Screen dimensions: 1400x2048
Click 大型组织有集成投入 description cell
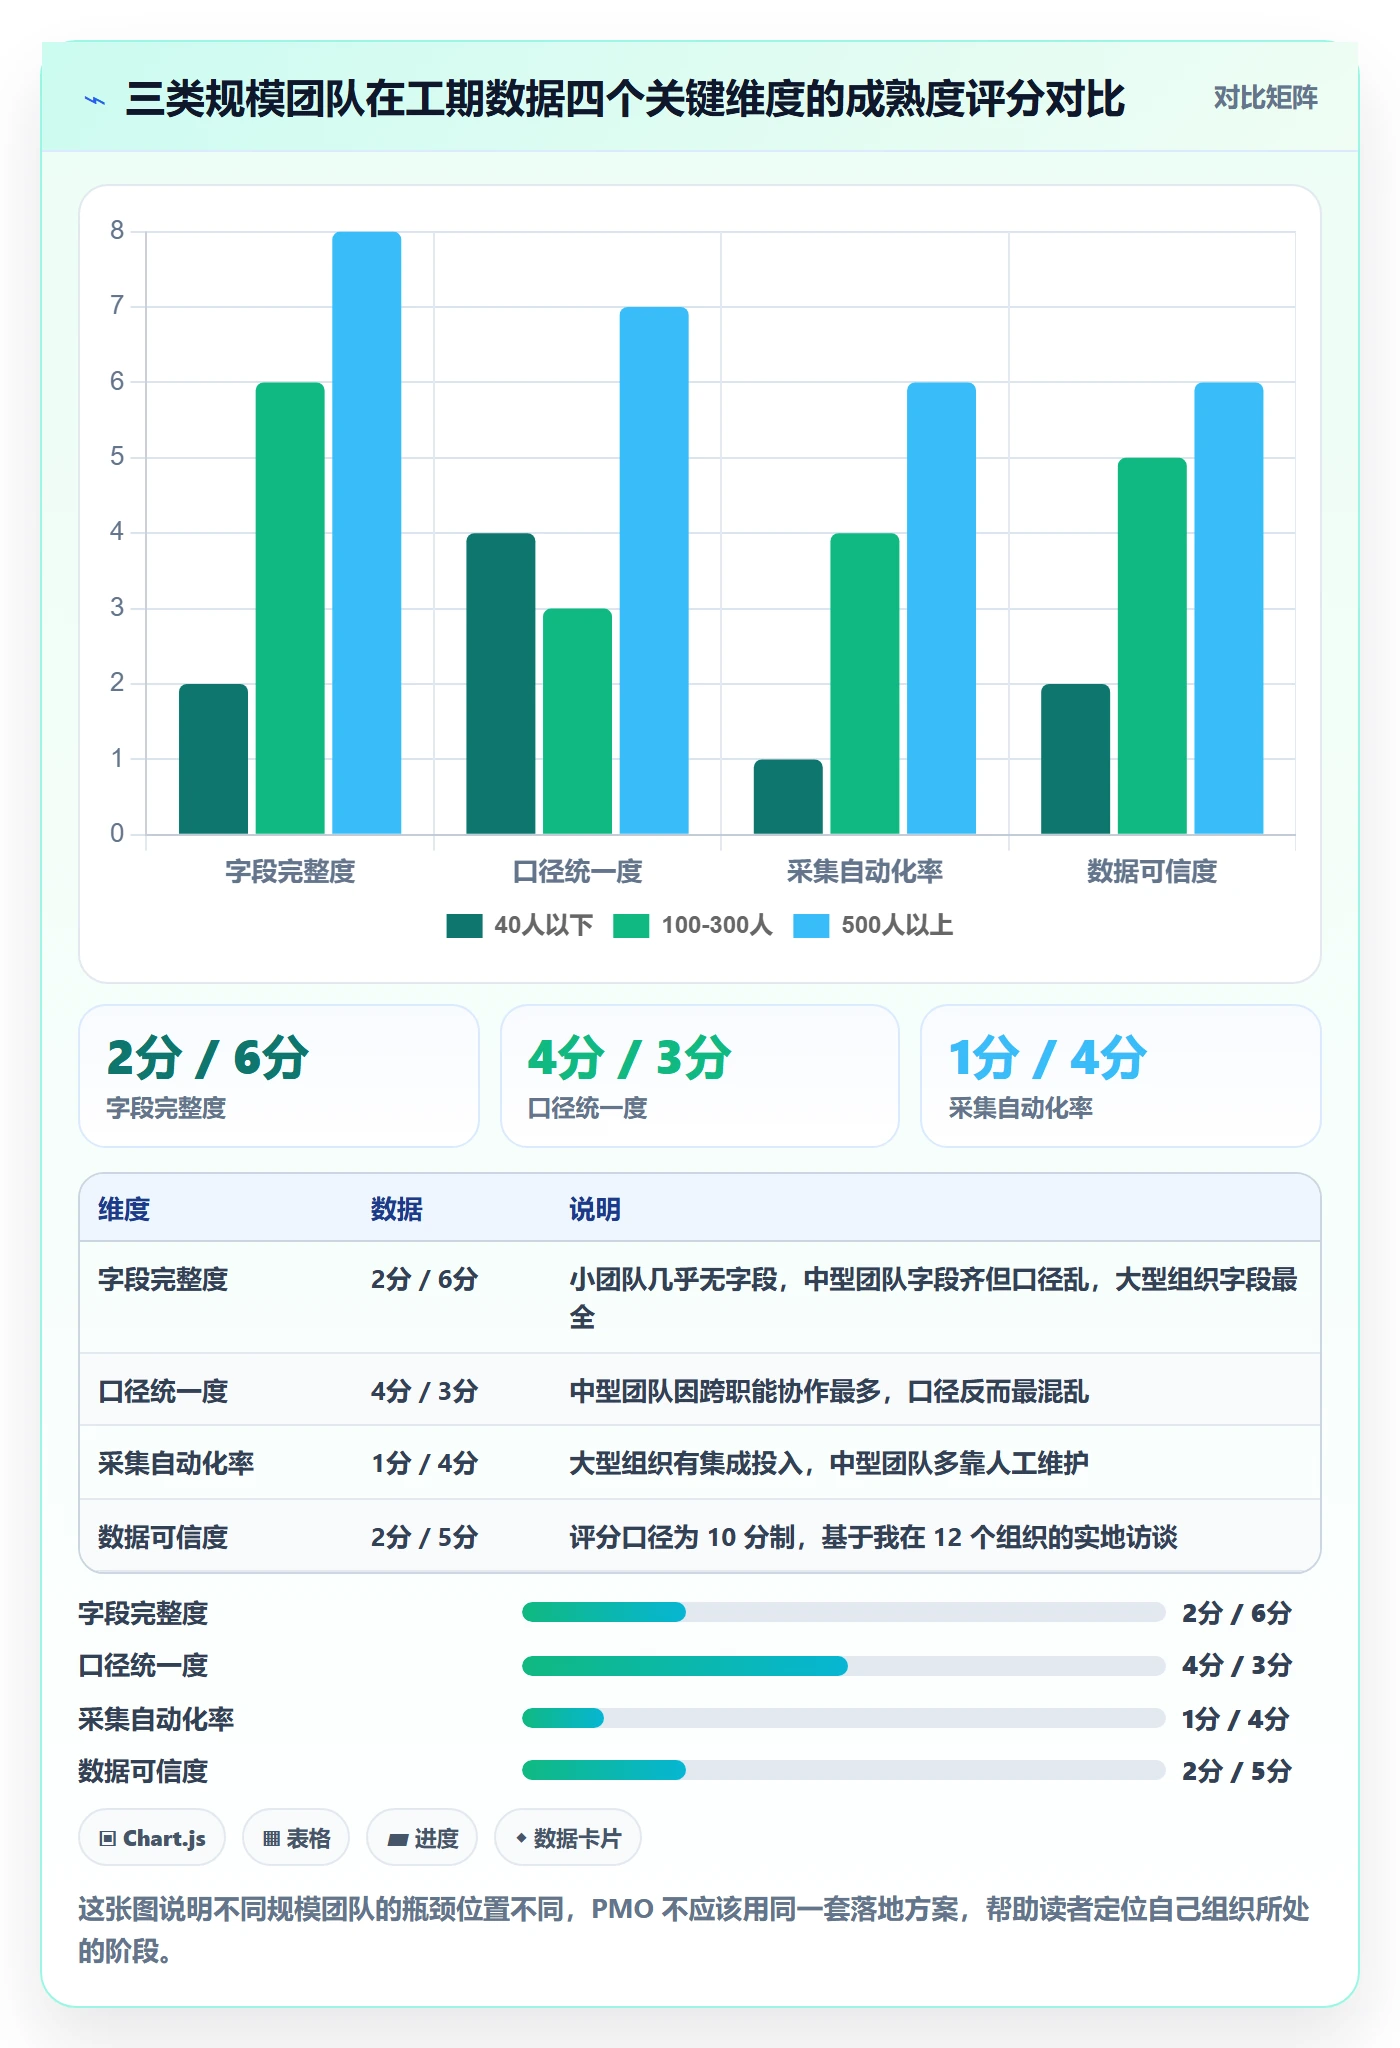tap(829, 1463)
